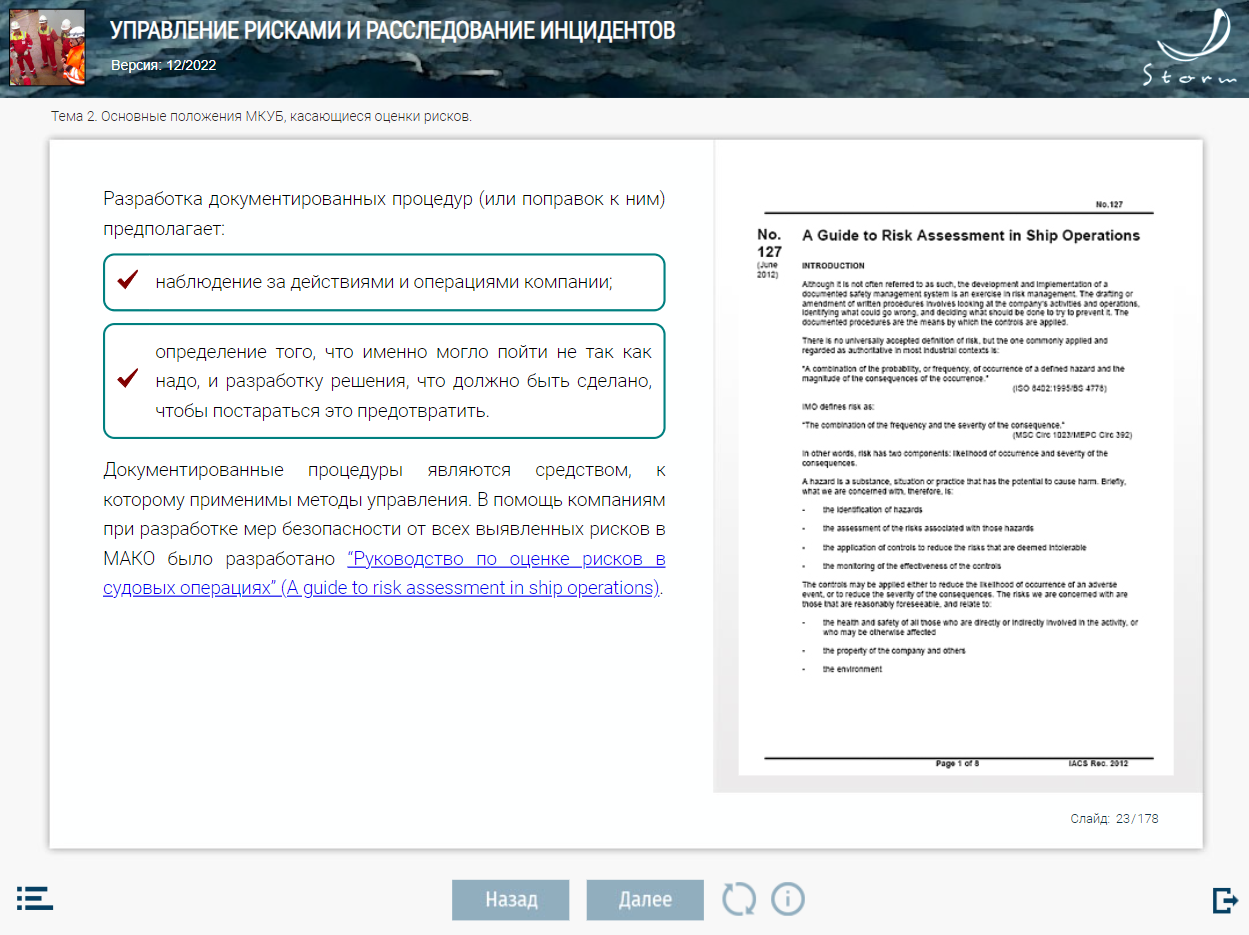The height and width of the screenshot is (935, 1249).
Task: Click 'Page 1 of 8' in document footer
Action: pos(957,764)
